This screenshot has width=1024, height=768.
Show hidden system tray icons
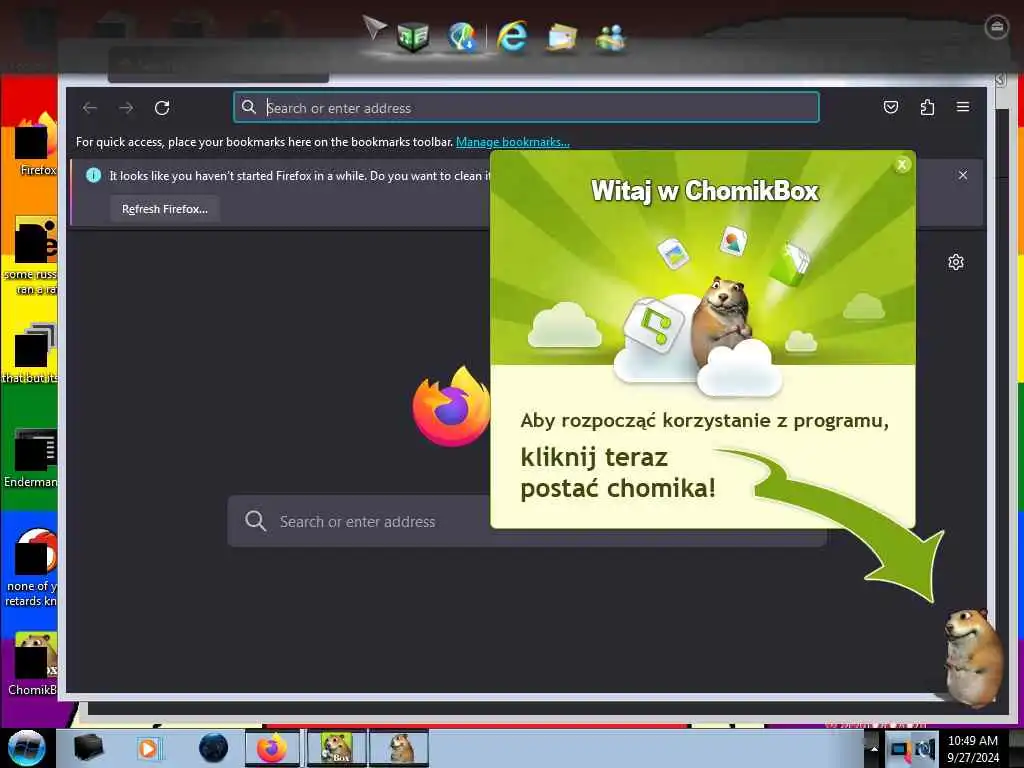[874, 749]
